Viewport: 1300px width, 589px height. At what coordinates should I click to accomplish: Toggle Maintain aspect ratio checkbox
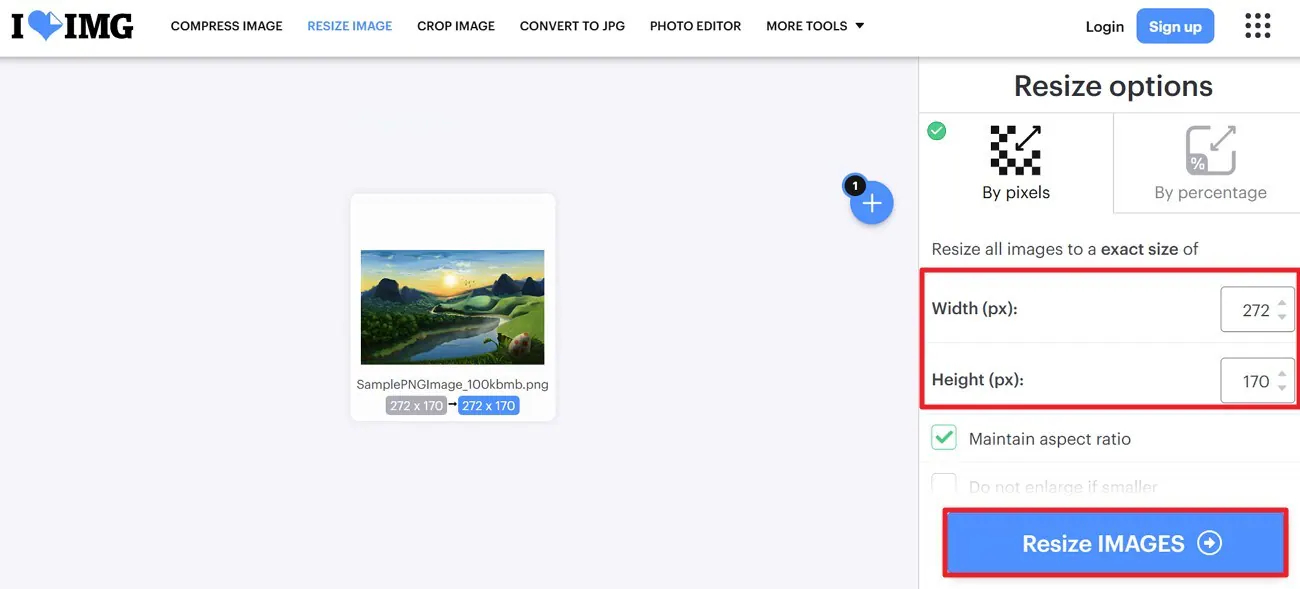[944, 438]
